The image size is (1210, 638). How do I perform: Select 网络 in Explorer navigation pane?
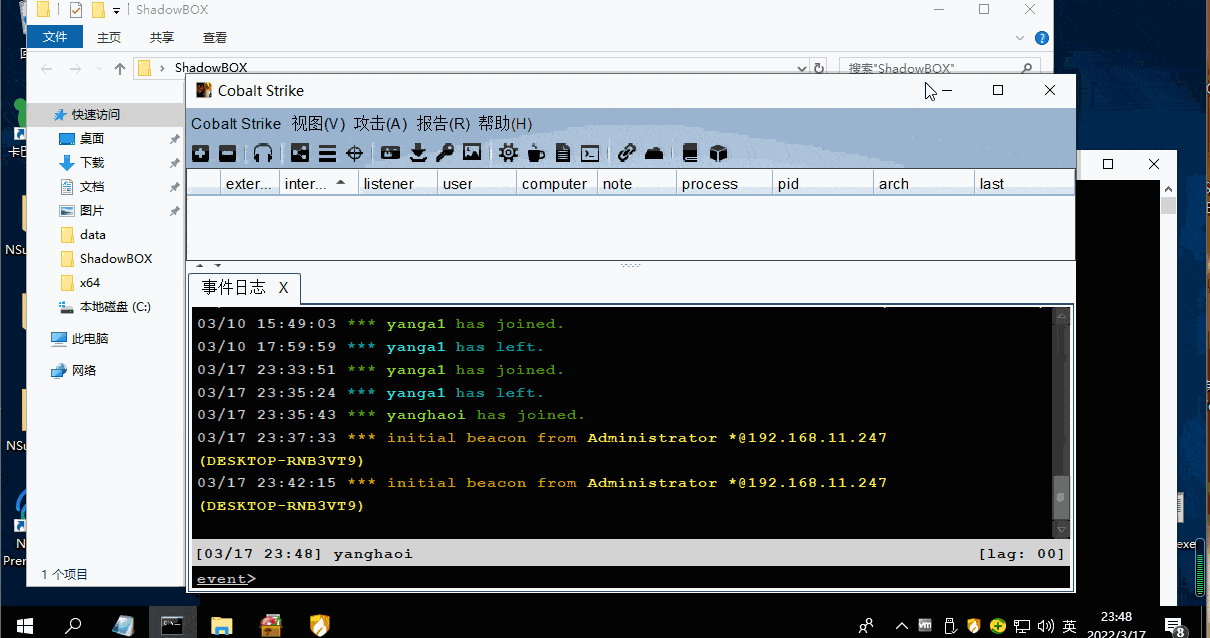coord(85,371)
